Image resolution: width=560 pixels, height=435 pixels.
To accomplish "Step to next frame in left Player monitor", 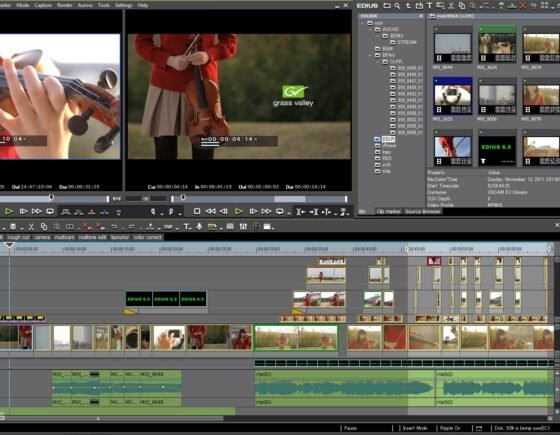I will click(23, 211).
